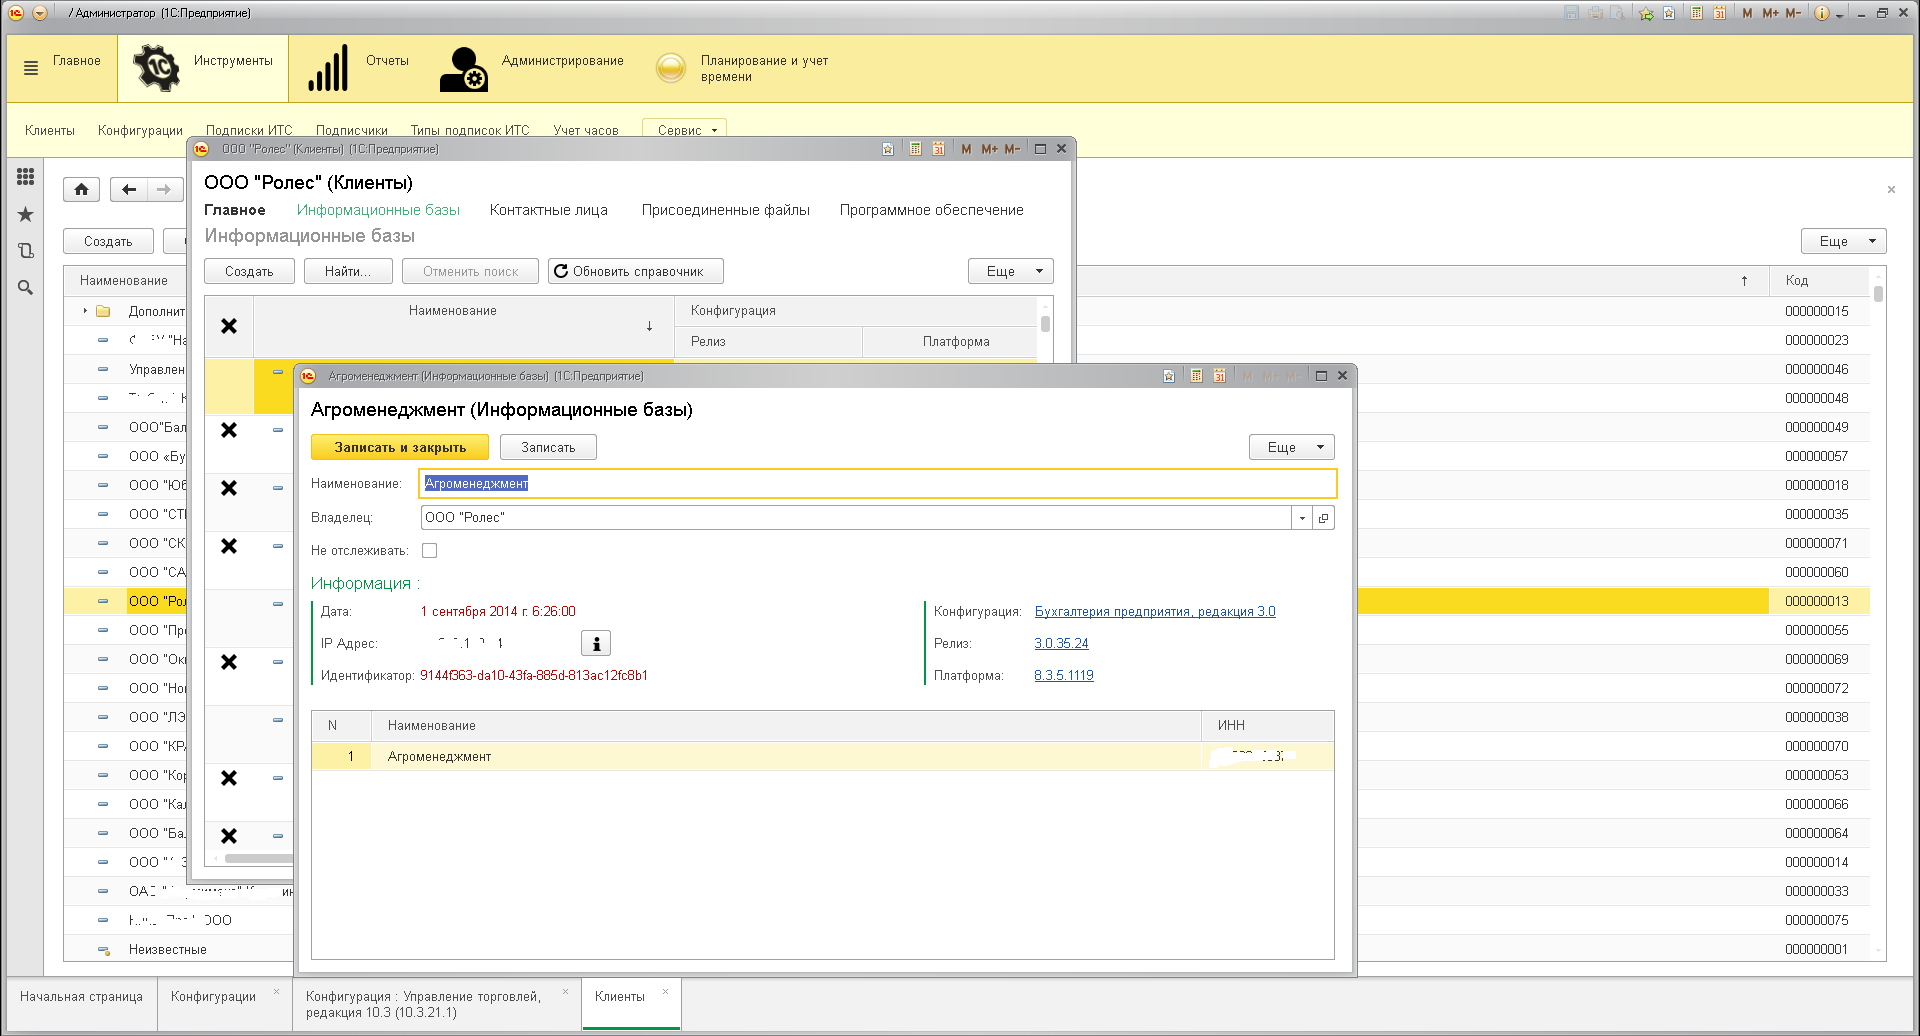Click the search magnifier in left sidebar
The width and height of the screenshot is (1920, 1036).
[26, 288]
